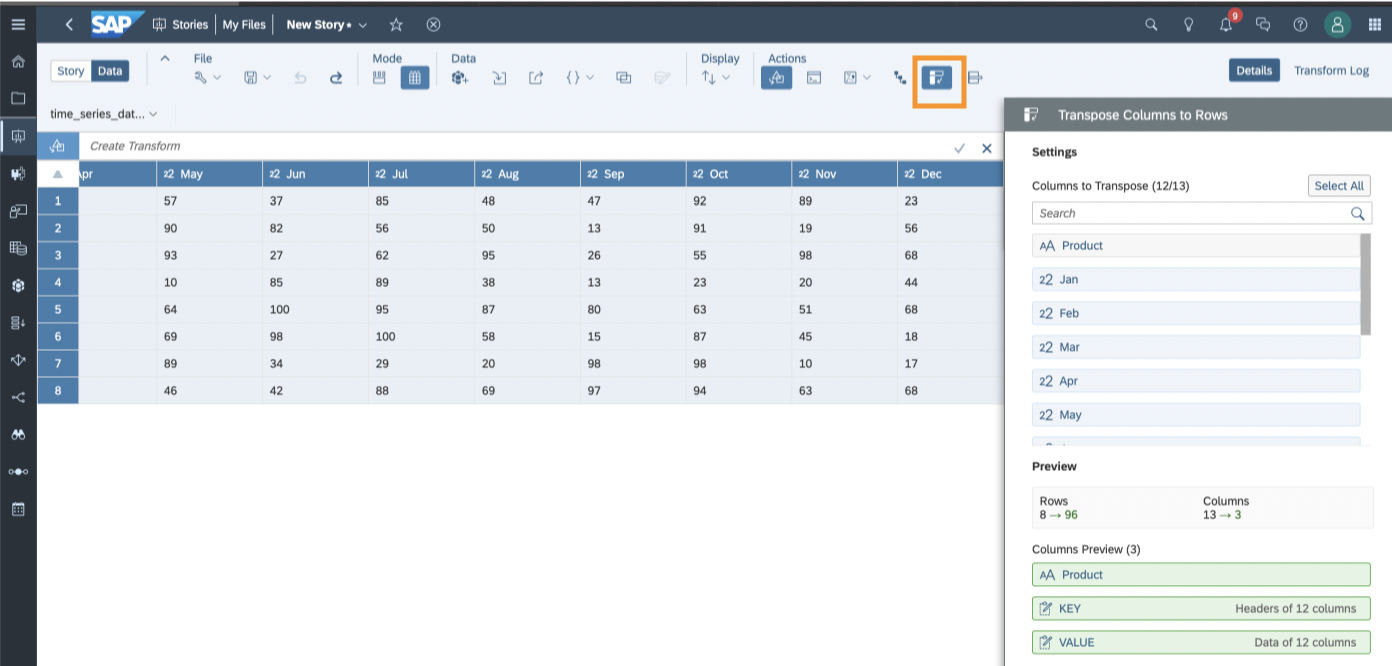Expand the New Story title dropdown
This screenshot has width=1392, height=666.
(362, 25)
